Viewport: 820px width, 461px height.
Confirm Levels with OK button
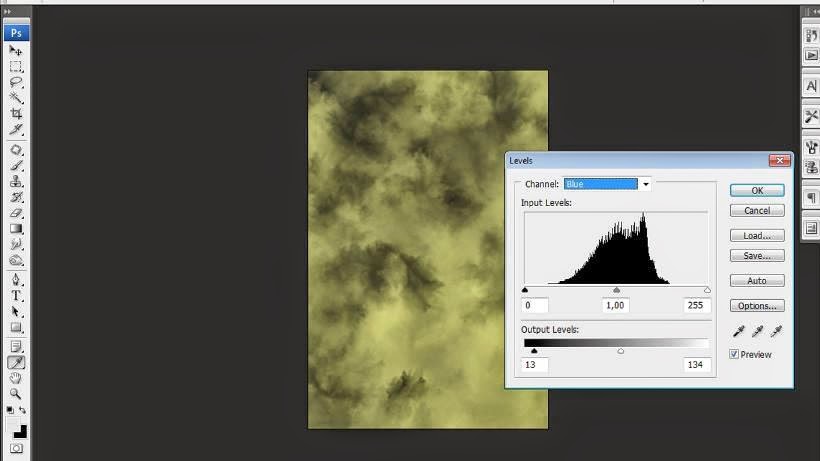[757, 190]
